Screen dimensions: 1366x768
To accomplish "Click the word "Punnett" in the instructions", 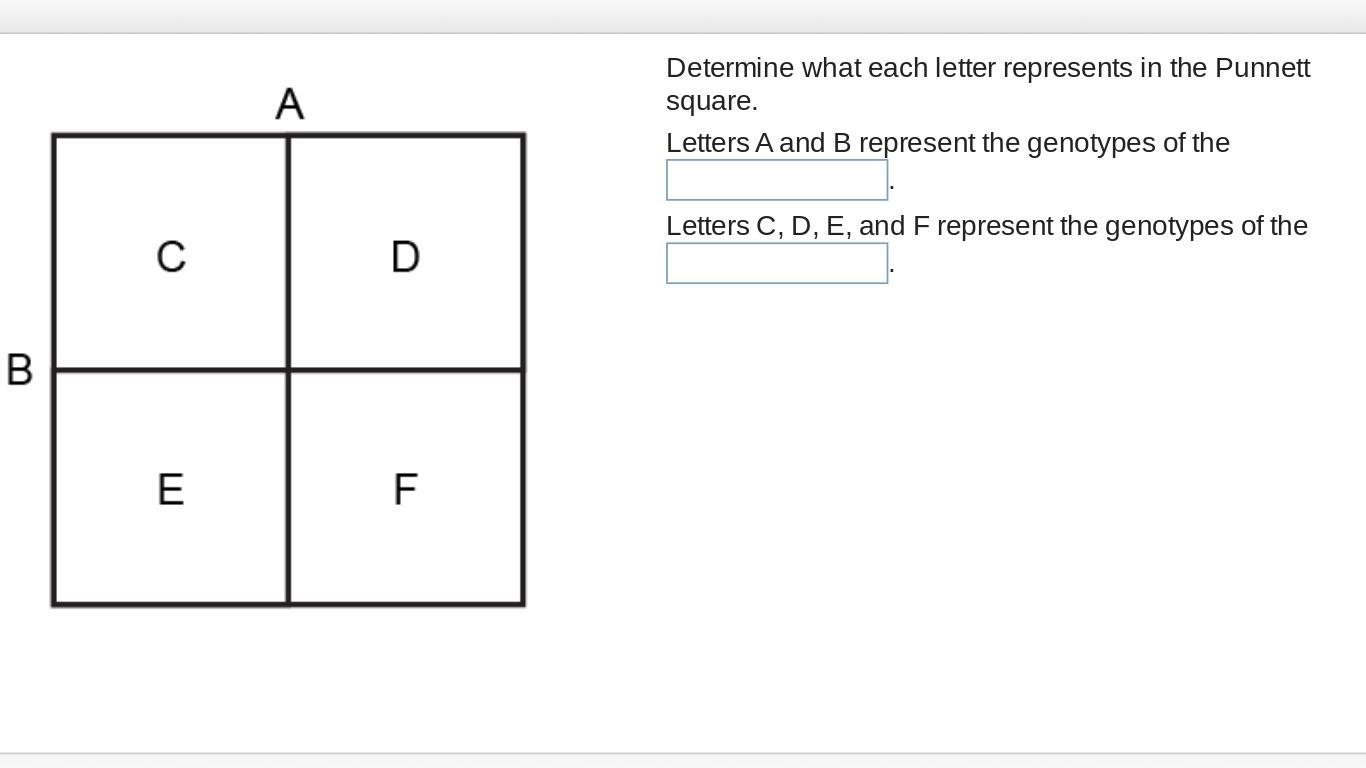I will (x=1262, y=68).
